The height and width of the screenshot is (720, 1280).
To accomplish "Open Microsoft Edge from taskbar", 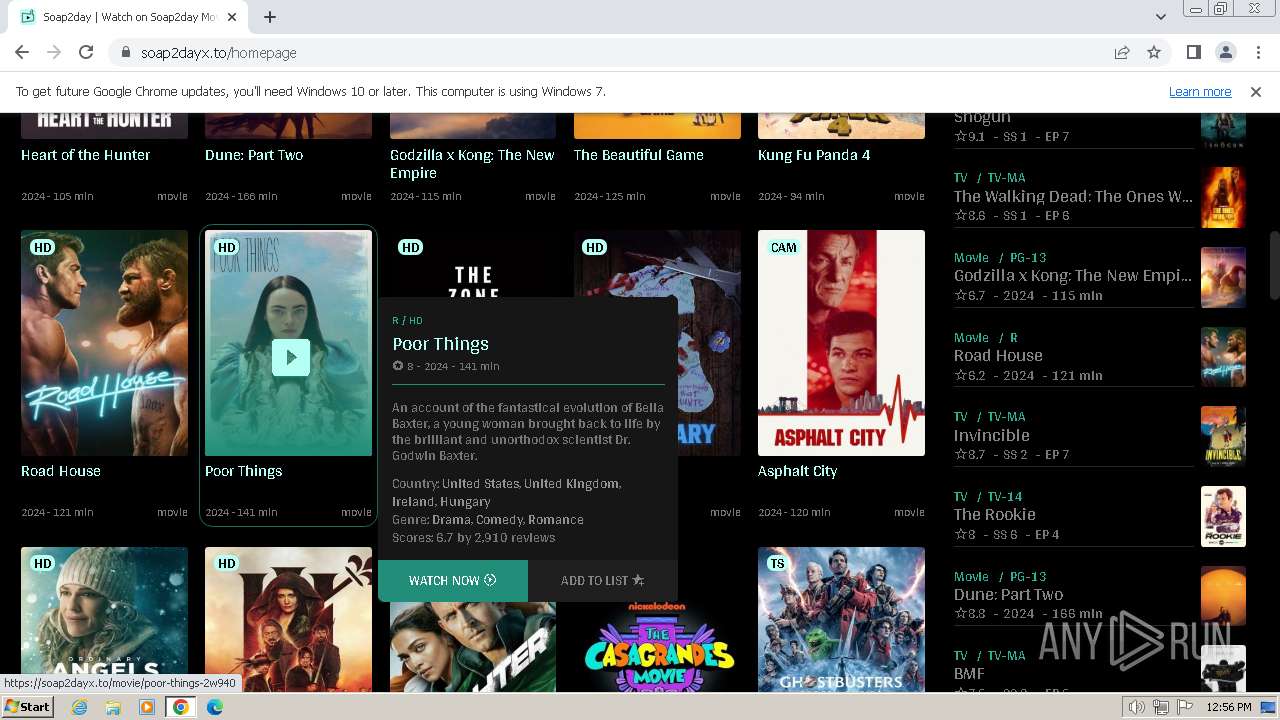I will click(215, 707).
